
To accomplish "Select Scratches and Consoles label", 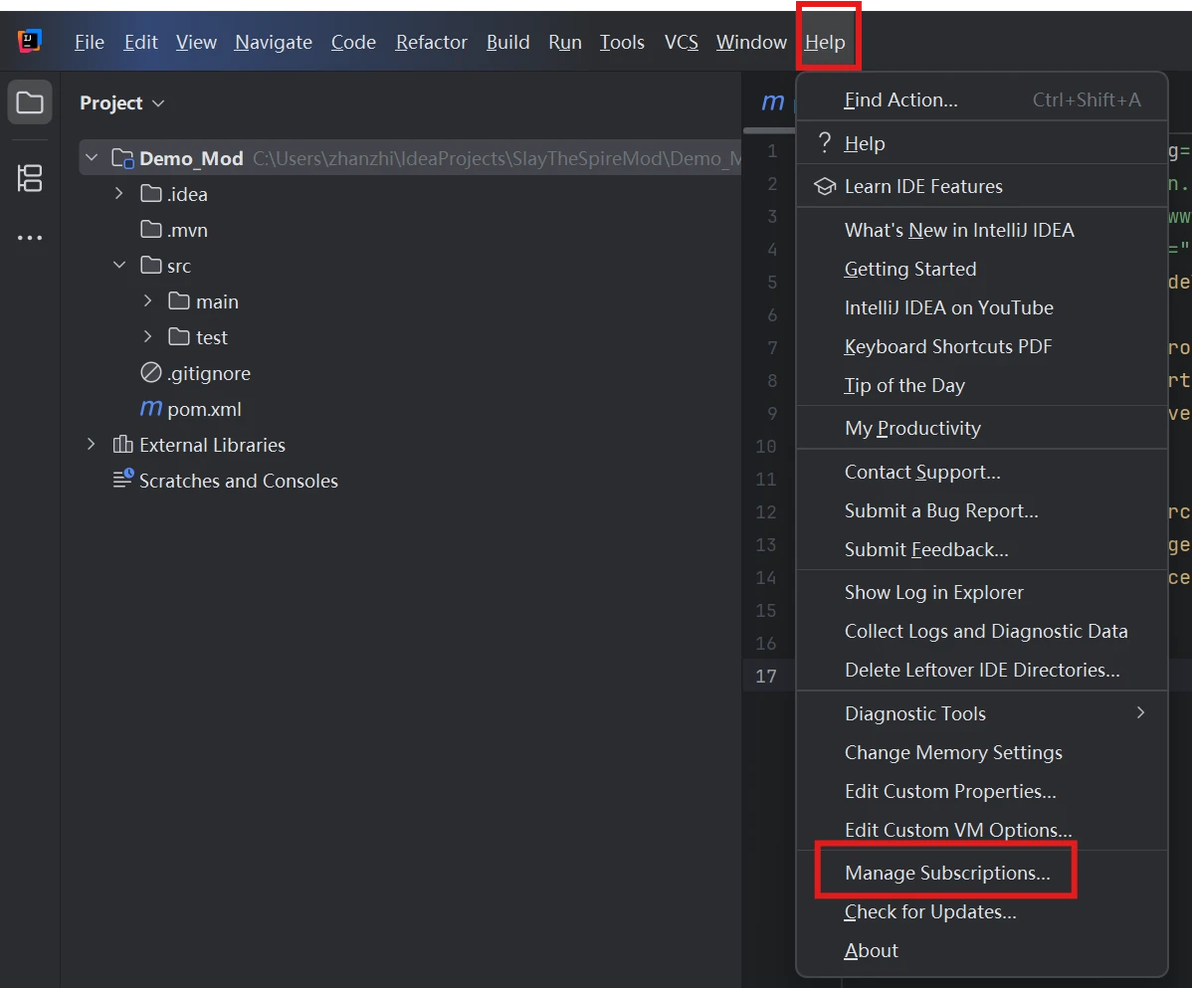I will [239, 480].
